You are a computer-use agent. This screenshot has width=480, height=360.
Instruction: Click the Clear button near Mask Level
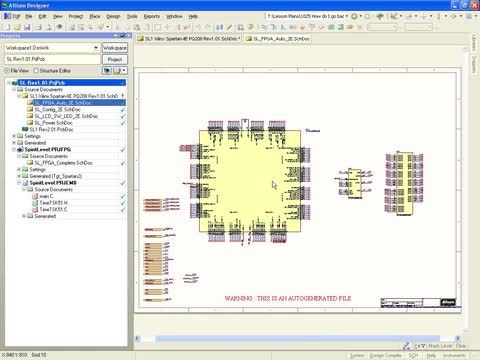461,346
